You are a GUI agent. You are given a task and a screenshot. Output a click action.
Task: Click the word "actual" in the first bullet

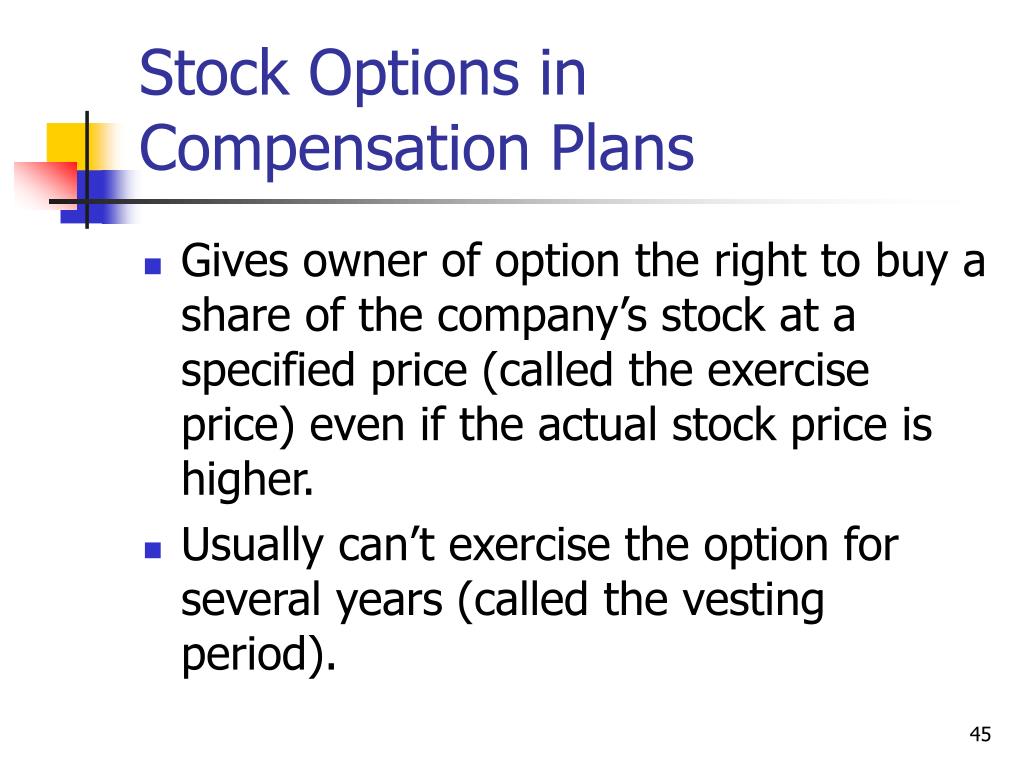tap(597, 424)
